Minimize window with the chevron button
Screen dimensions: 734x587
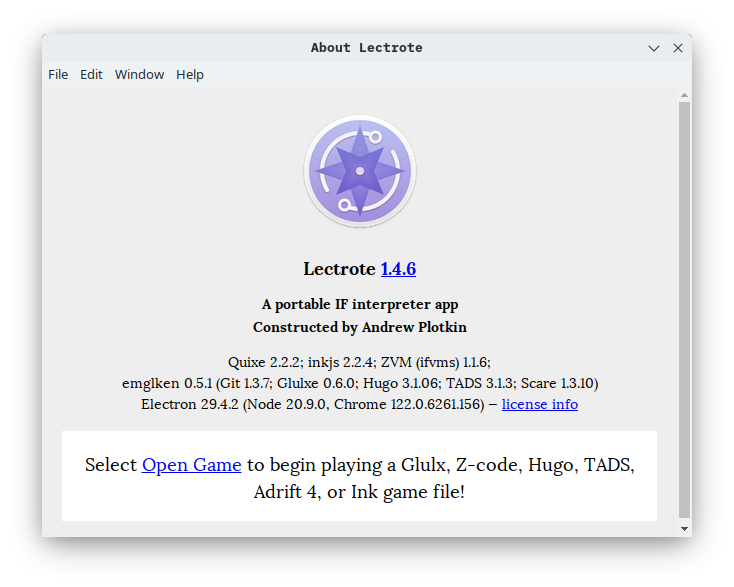(x=654, y=48)
